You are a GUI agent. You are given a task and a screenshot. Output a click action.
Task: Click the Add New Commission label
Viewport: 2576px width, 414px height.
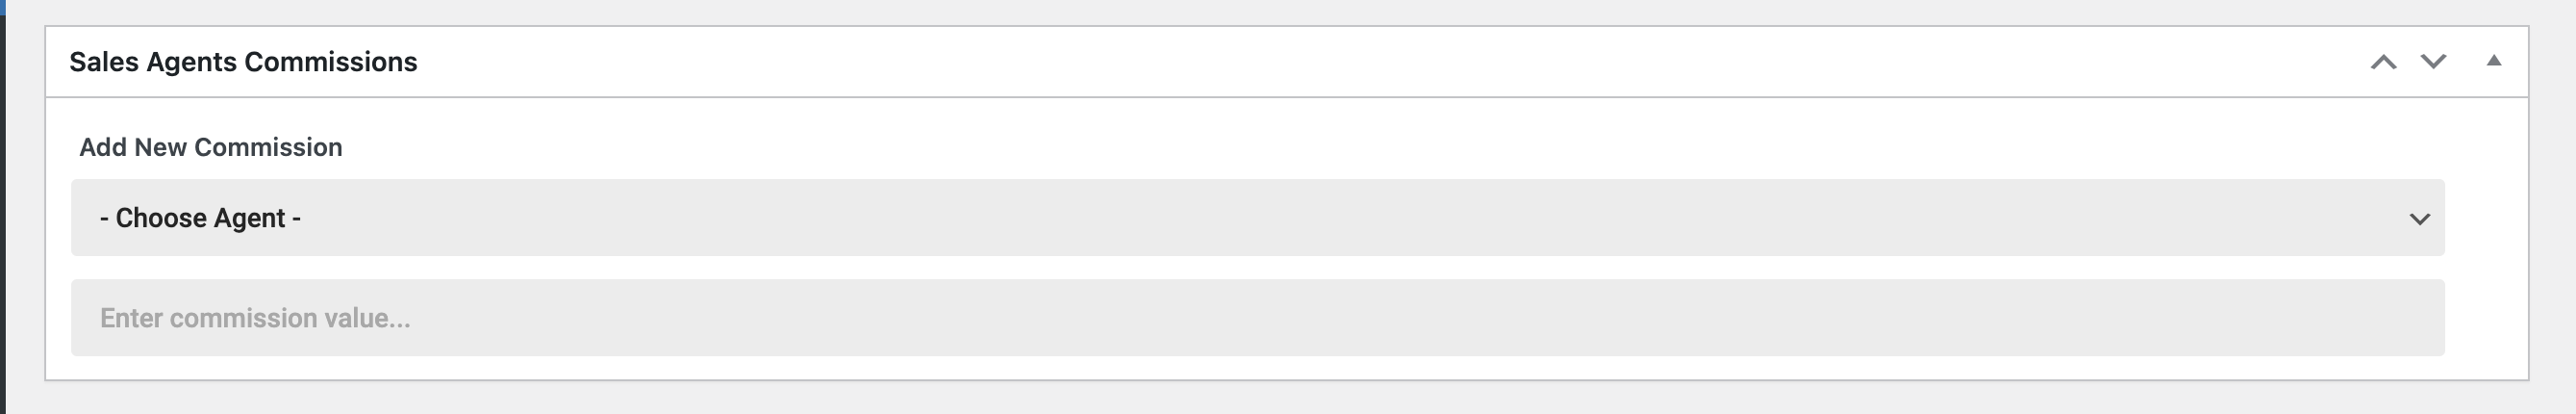pos(211,147)
